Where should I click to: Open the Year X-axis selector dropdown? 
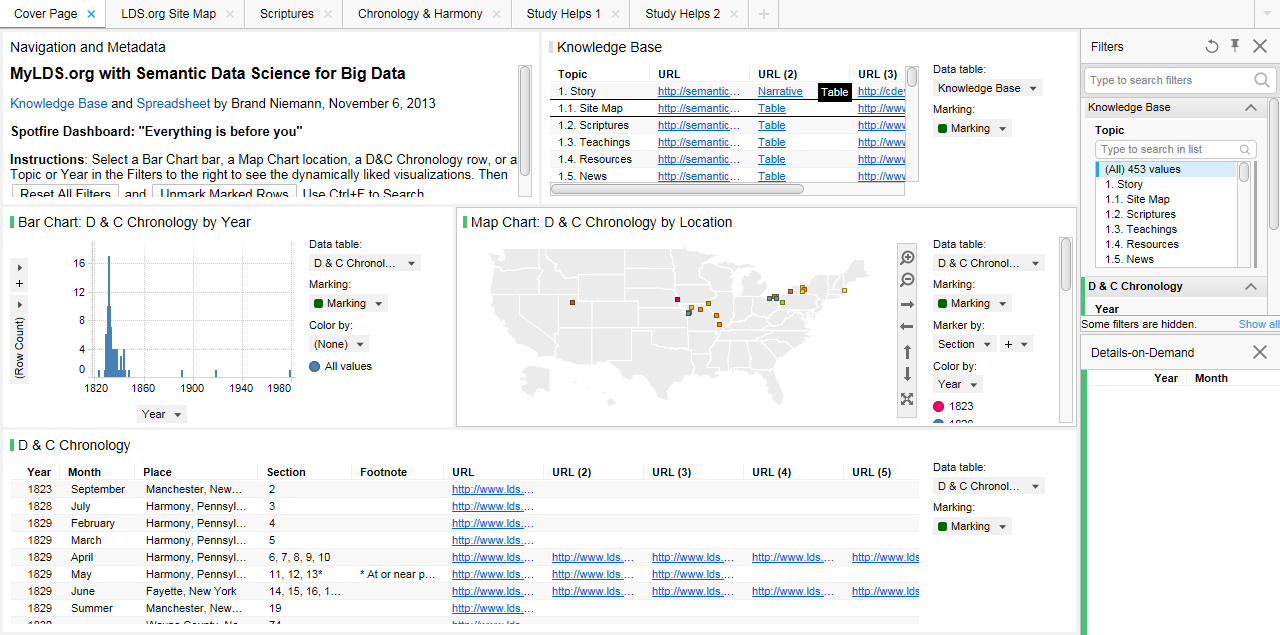[x=162, y=414]
